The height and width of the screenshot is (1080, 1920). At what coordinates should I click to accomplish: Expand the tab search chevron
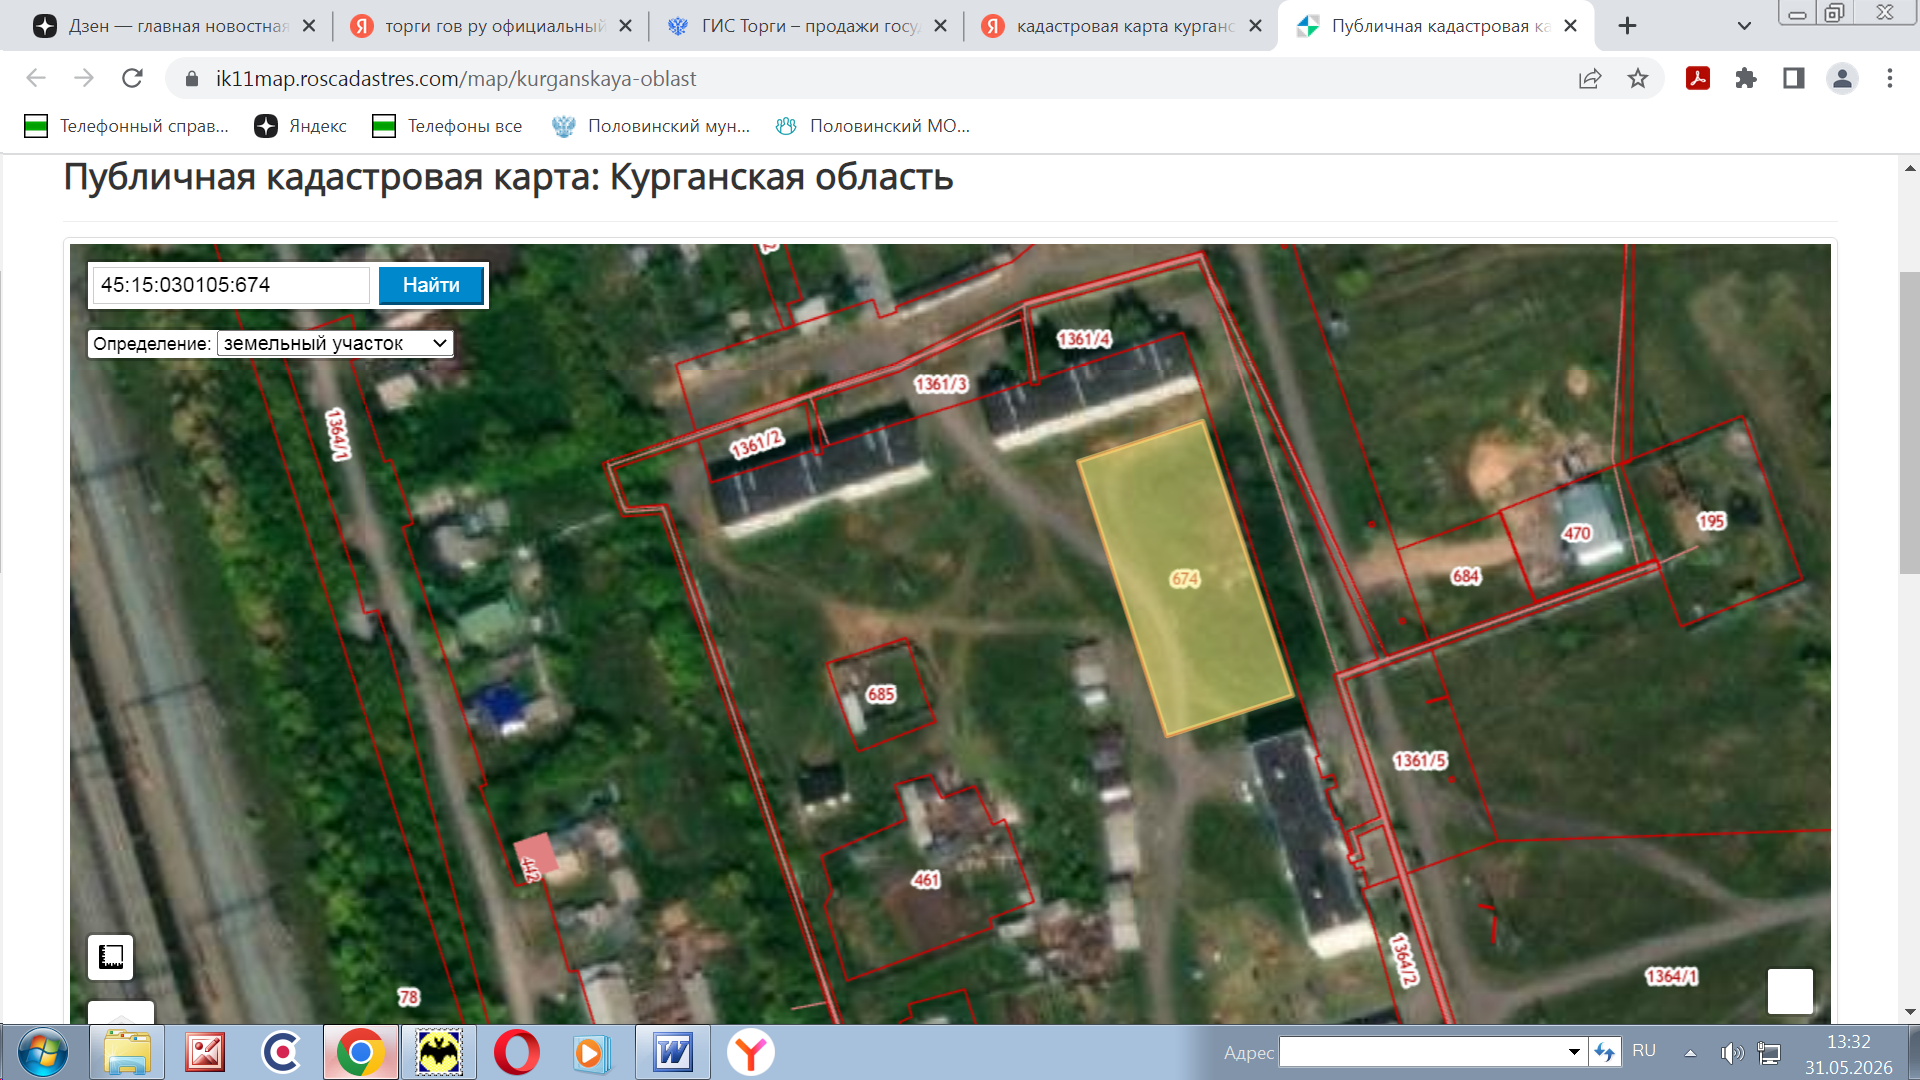click(1744, 26)
